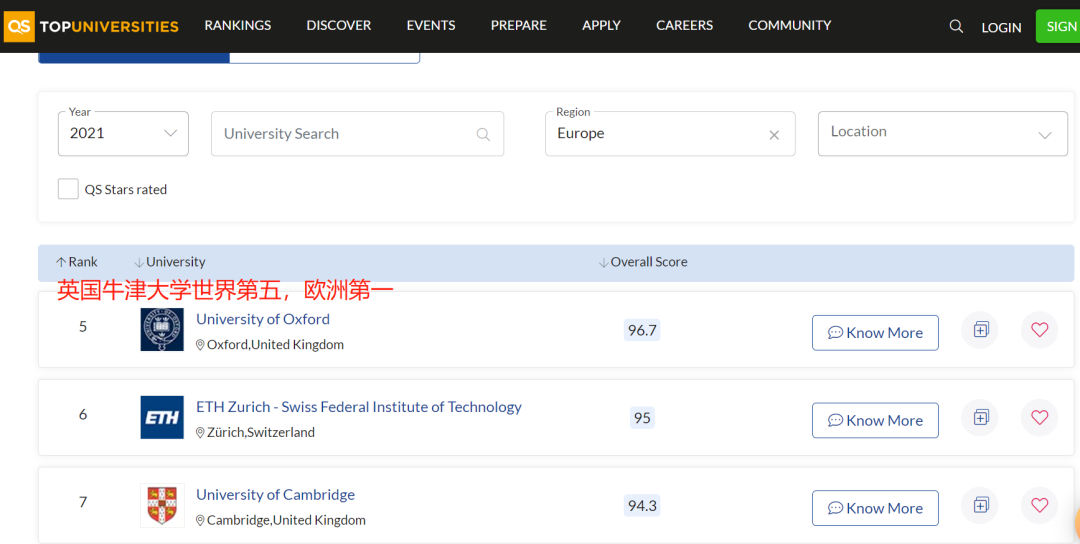Click Know More for University of Cambridge
1080x544 pixels.
(x=875, y=508)
